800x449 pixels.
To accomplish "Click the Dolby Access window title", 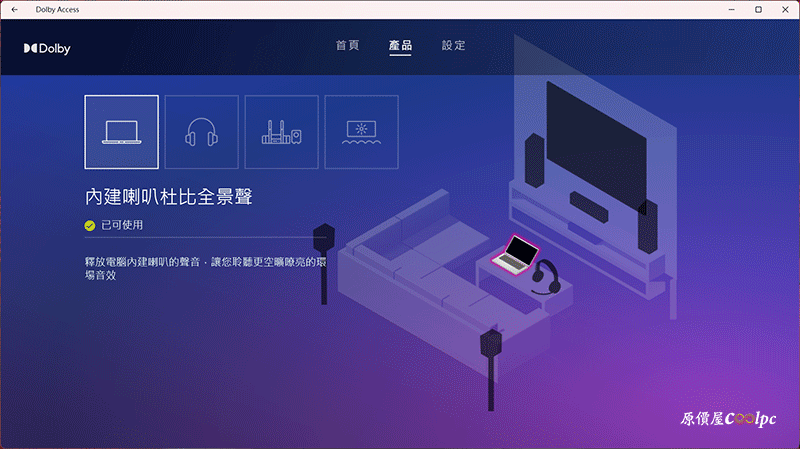I will [57, 10].
